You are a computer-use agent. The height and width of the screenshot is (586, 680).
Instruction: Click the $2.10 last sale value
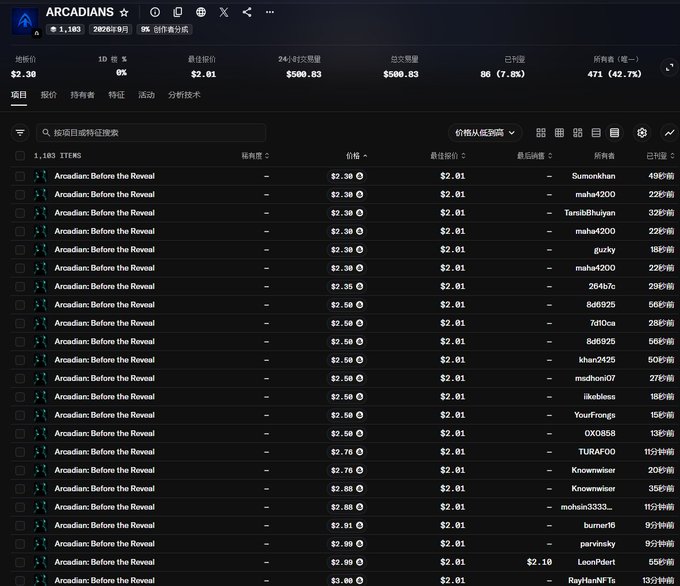tap(539, 562)
